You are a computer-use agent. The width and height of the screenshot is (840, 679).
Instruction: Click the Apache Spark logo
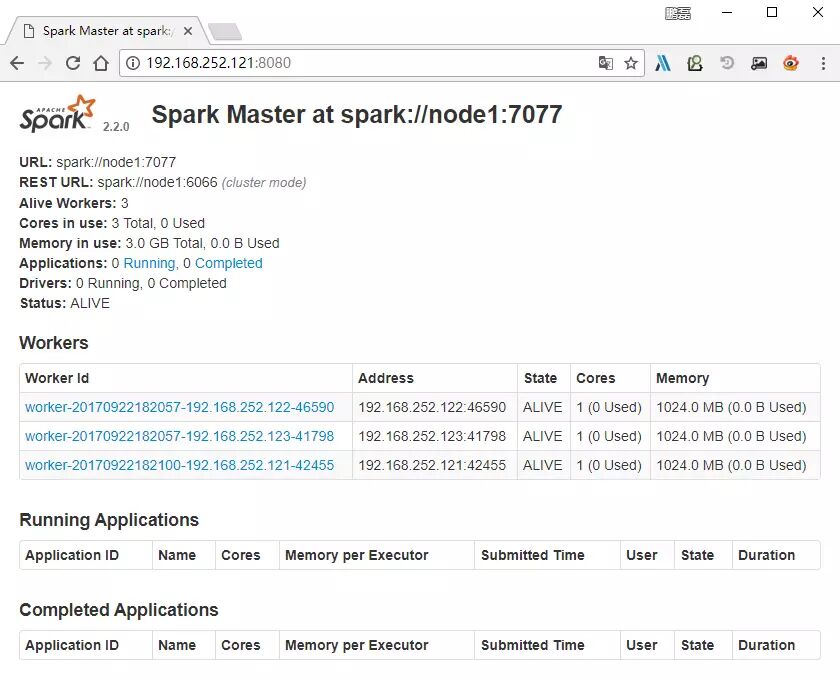(57, 114)
